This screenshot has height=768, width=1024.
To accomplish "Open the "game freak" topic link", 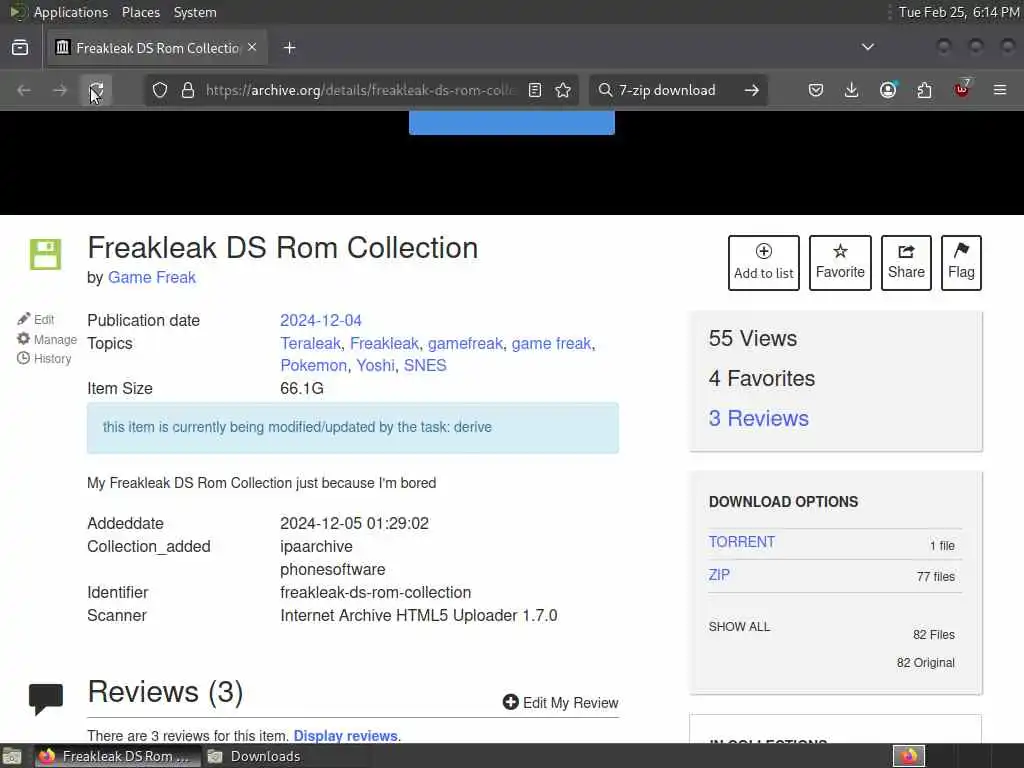I will pyautogui.click(x=551, y=344).
